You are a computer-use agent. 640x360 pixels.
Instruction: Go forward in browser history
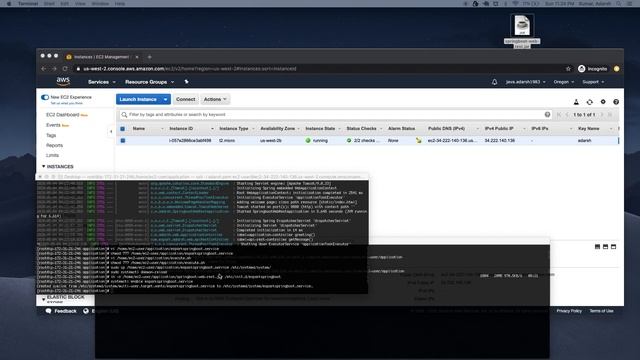(54, 69)
